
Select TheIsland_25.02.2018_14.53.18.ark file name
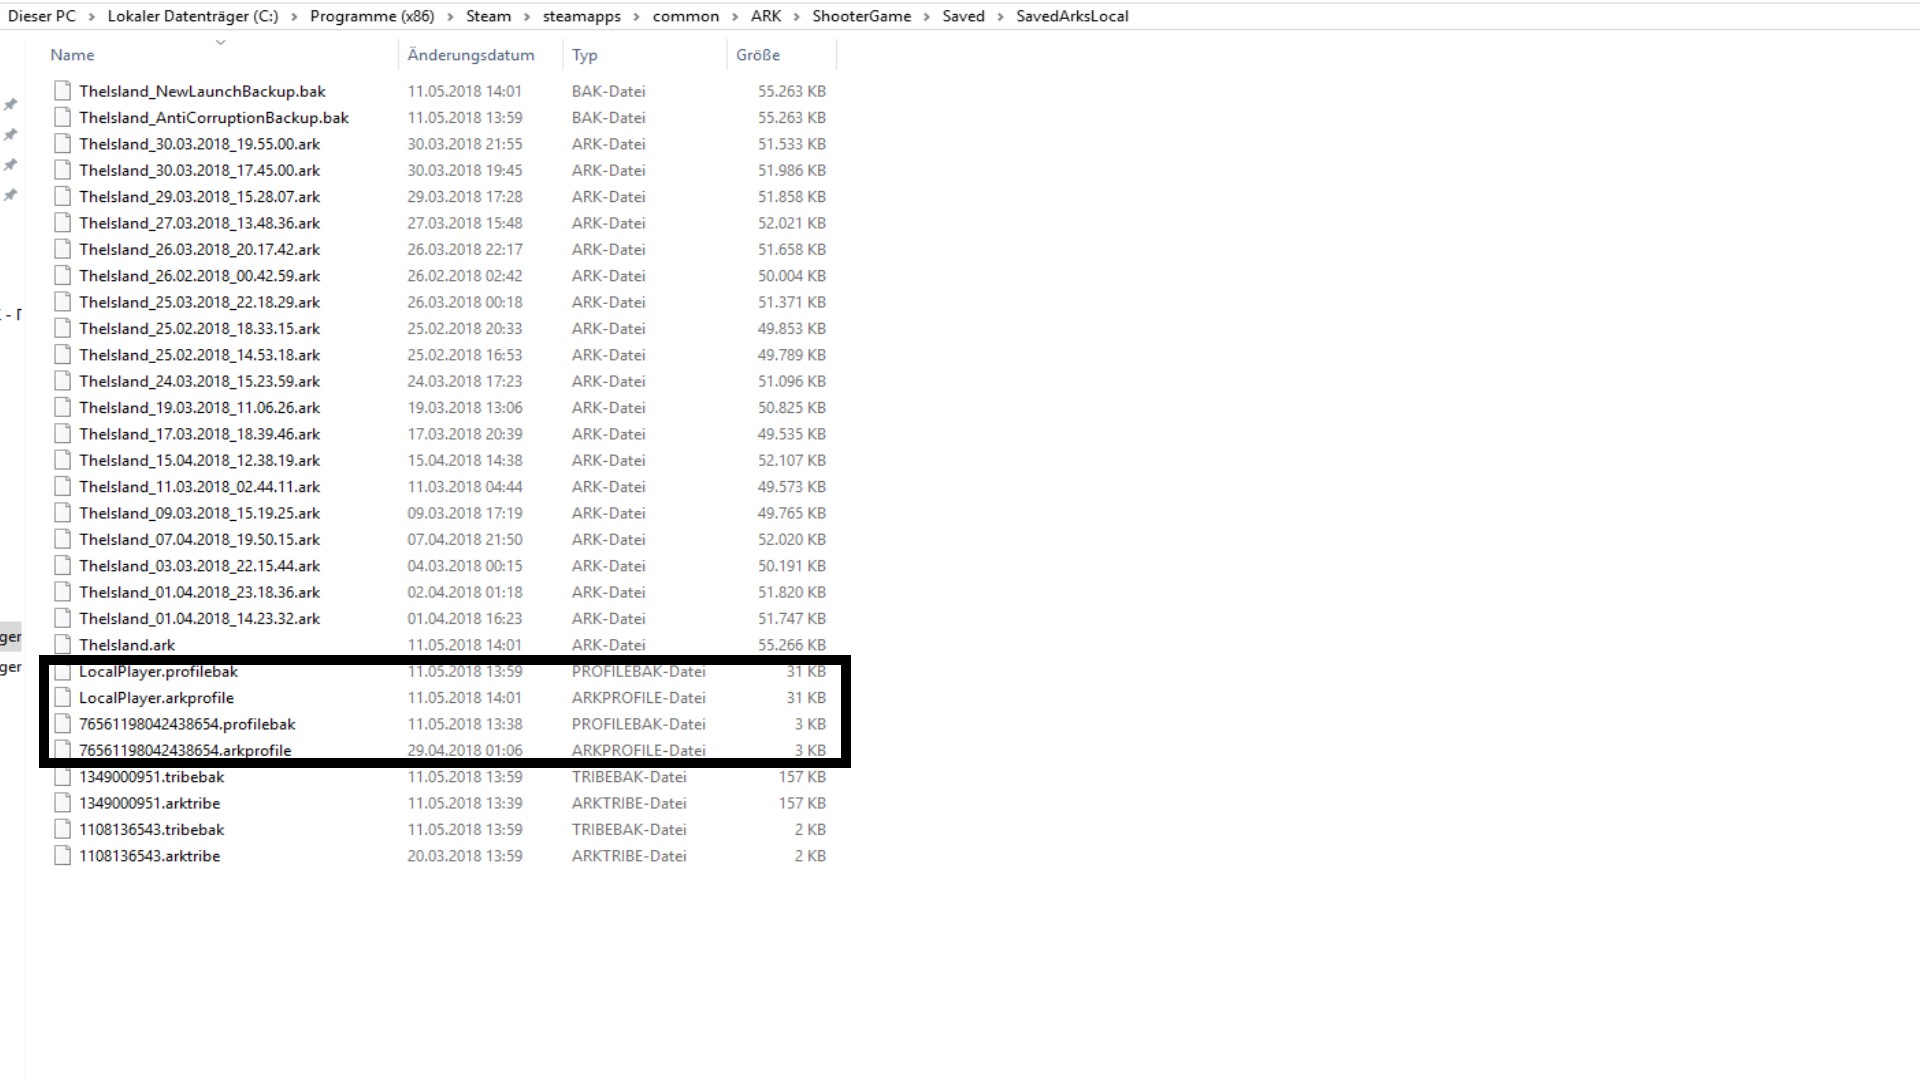[200, 355]
